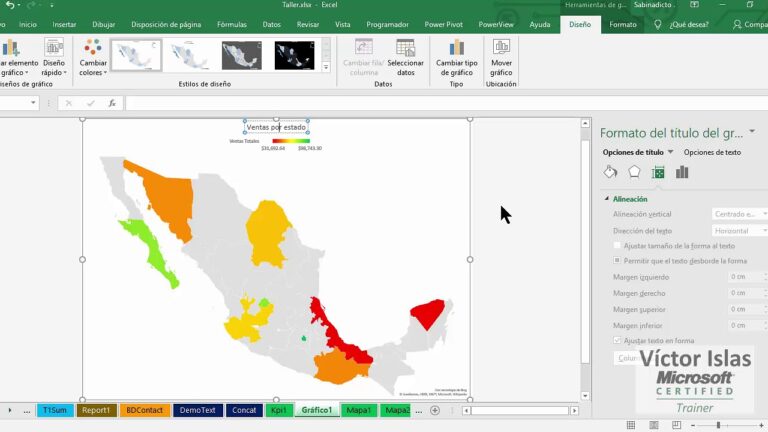Click the insert function fx icon

(x=112, y=103)
